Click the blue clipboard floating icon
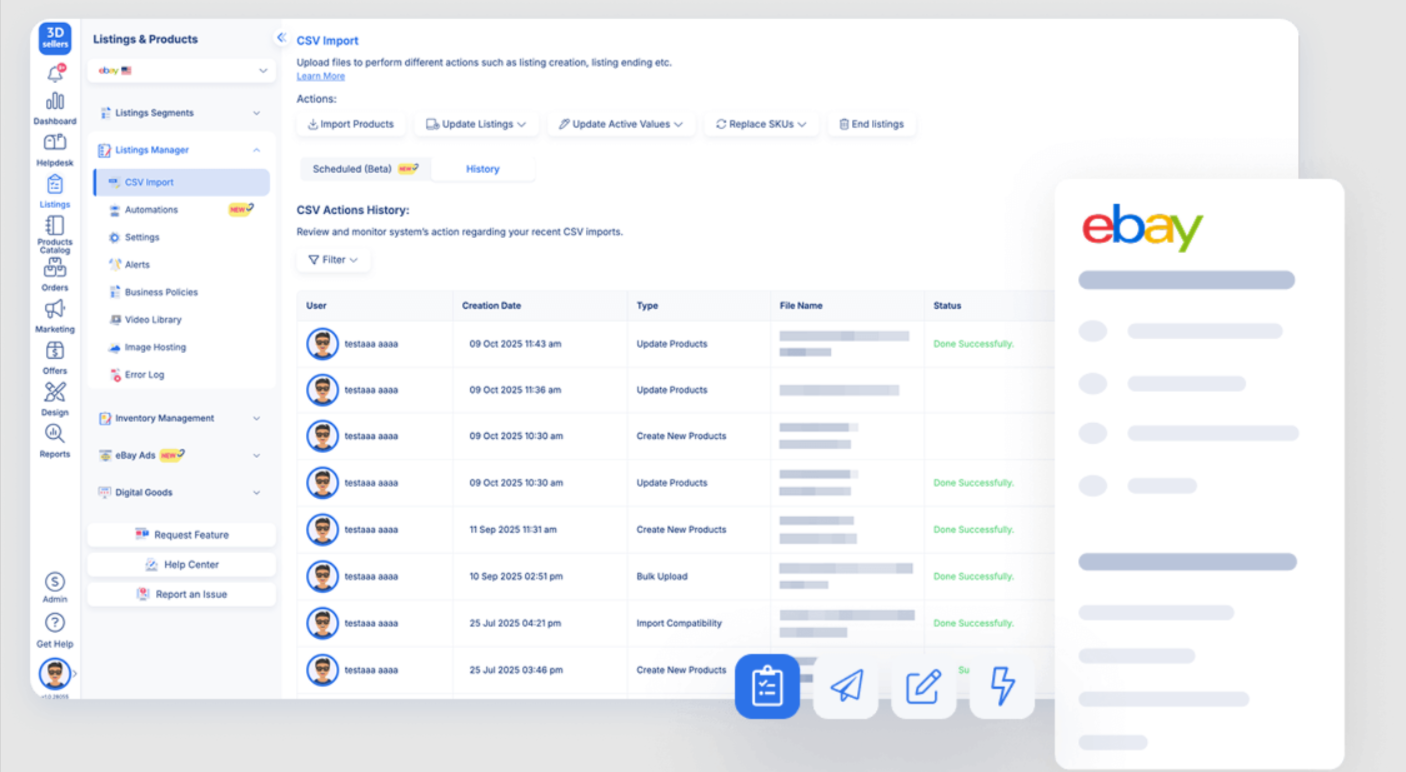The height and width of the screenshot is (772, 1406). 767,686
